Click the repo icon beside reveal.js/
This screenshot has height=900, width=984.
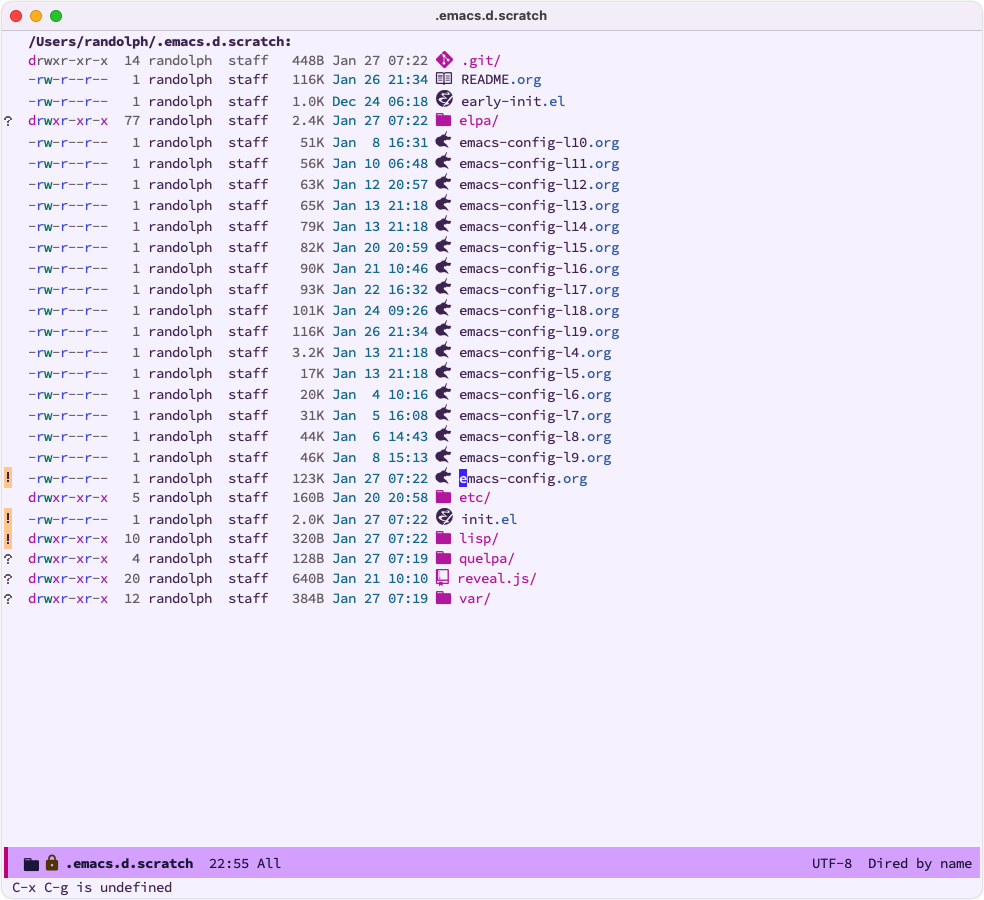pyautogui.click(x=442, y=577)
